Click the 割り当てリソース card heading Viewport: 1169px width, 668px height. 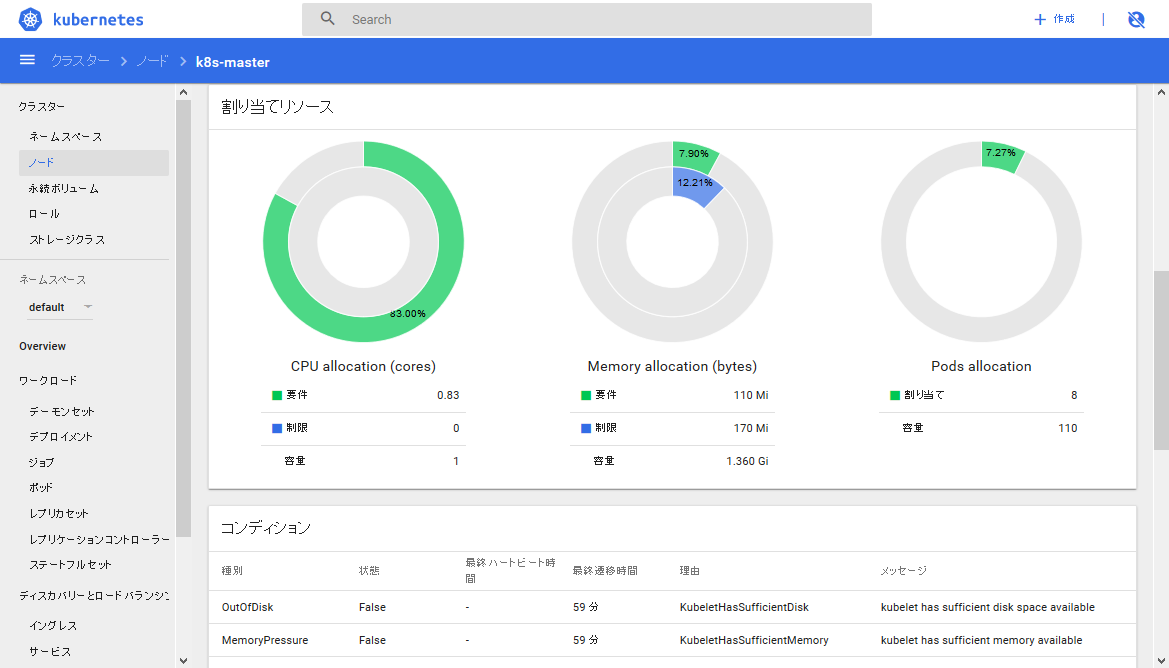point(277,107)
